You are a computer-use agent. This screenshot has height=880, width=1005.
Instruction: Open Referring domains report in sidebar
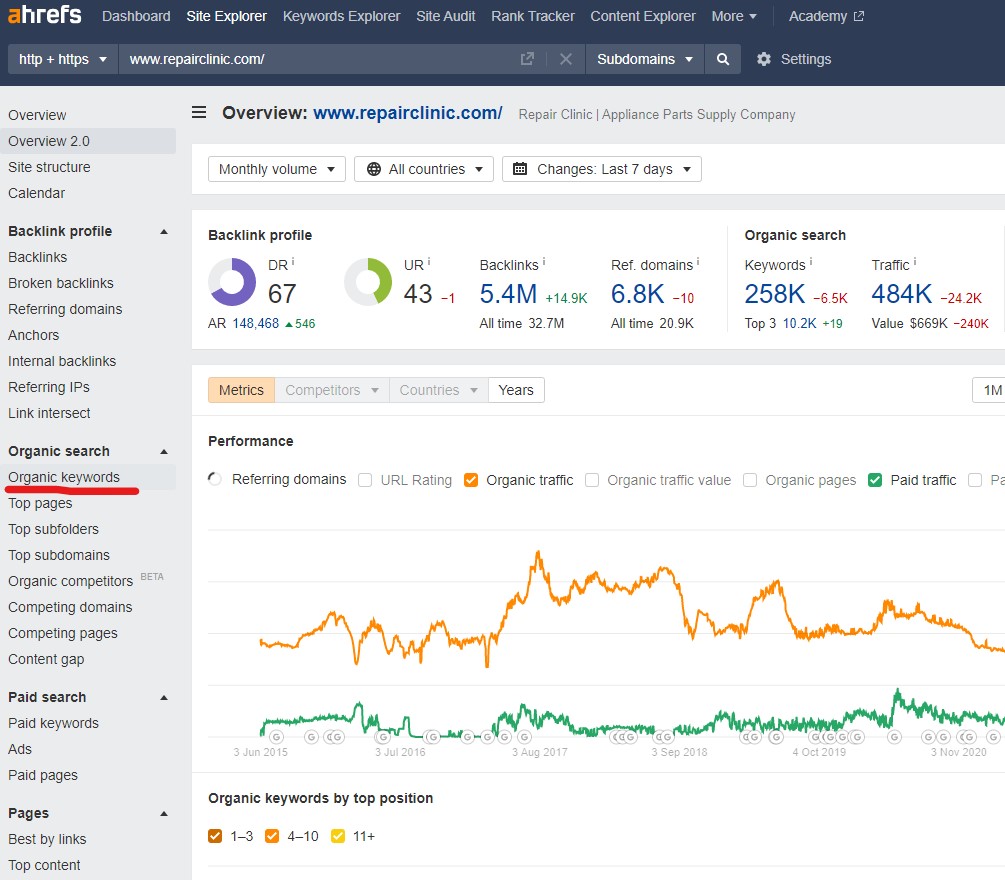65,309
